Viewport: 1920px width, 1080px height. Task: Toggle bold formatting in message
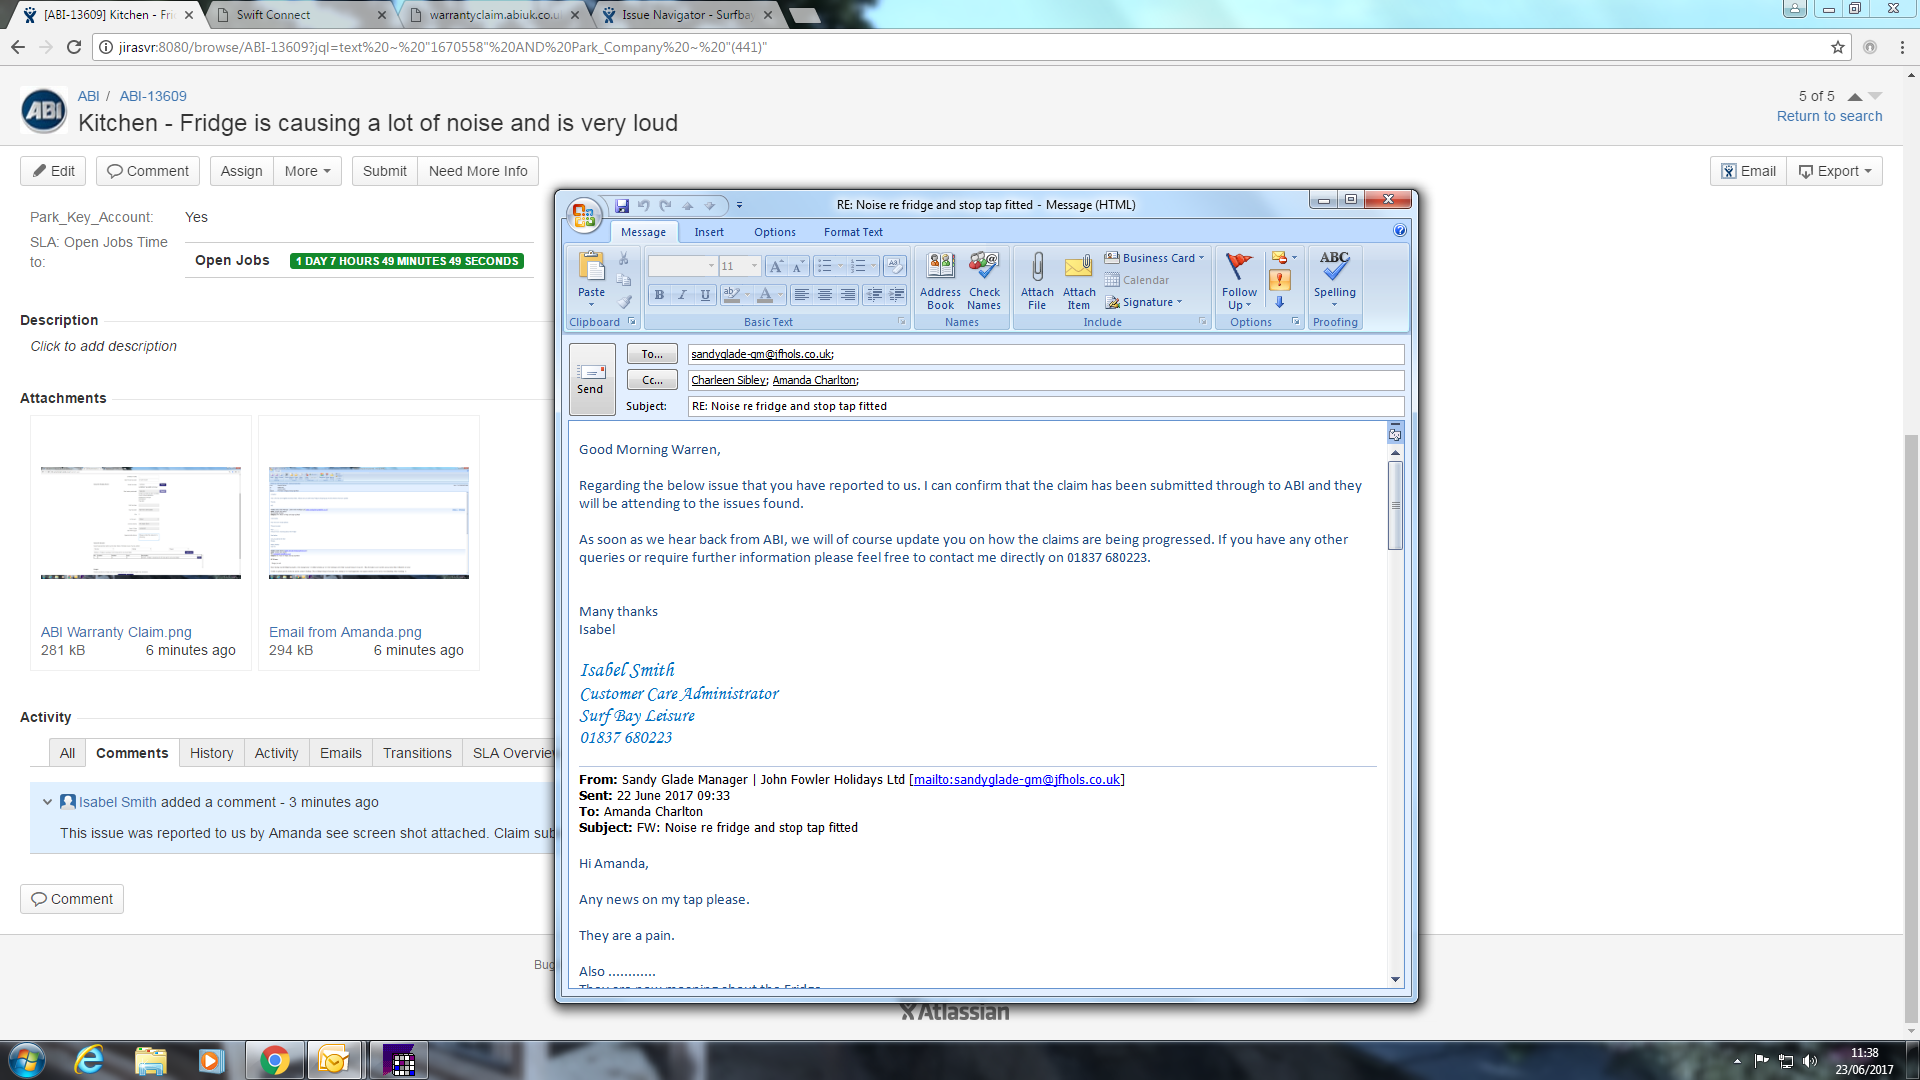(x=659, y=295)
